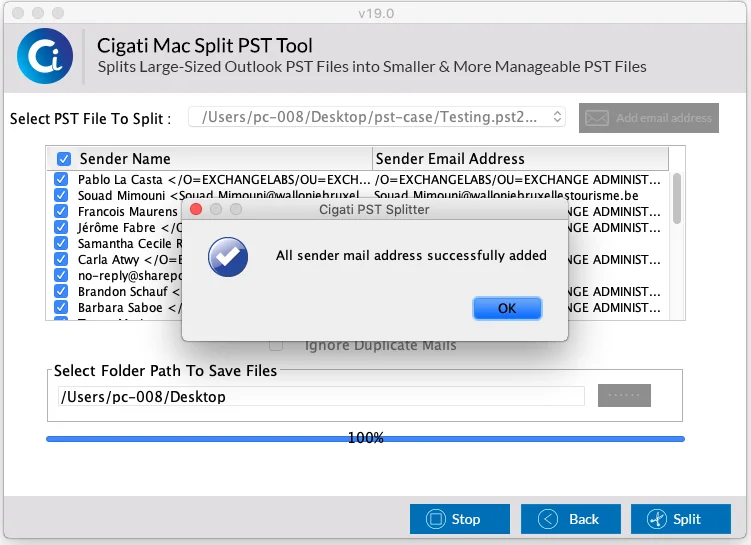Viewport: 751px width, 545px height.
Task: Uncheck Carla Atwy sender checkbox
Action: (61, 259)
